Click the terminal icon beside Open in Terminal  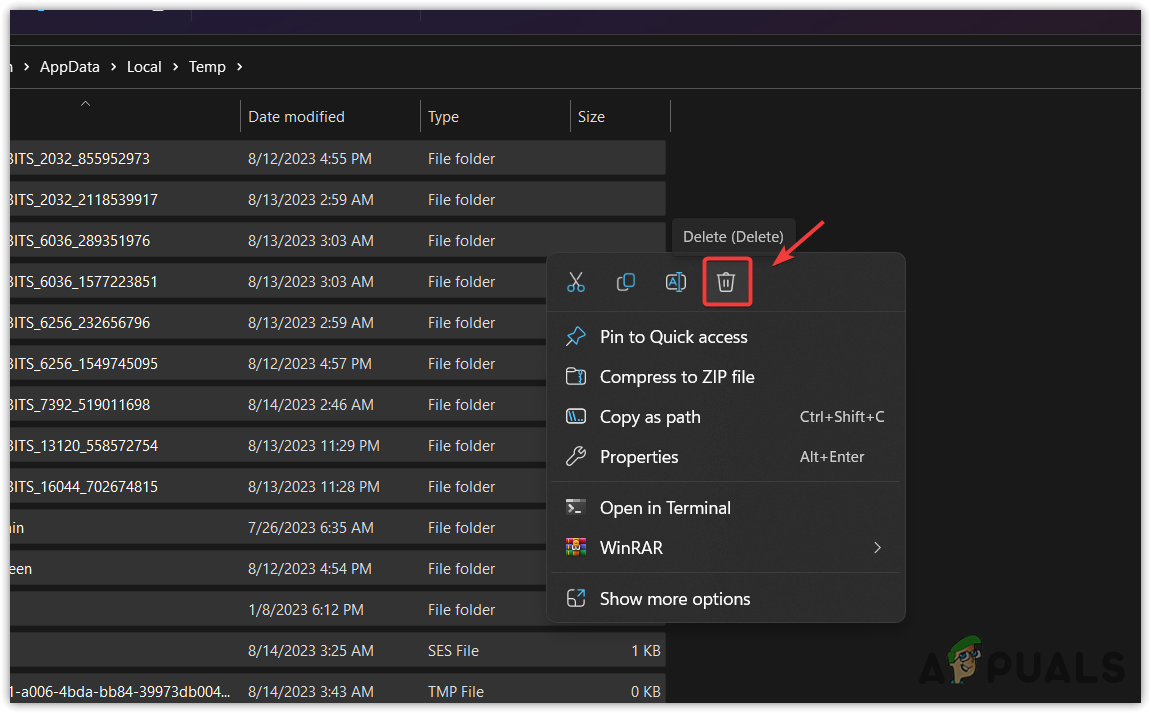click(x=576, y=507)
